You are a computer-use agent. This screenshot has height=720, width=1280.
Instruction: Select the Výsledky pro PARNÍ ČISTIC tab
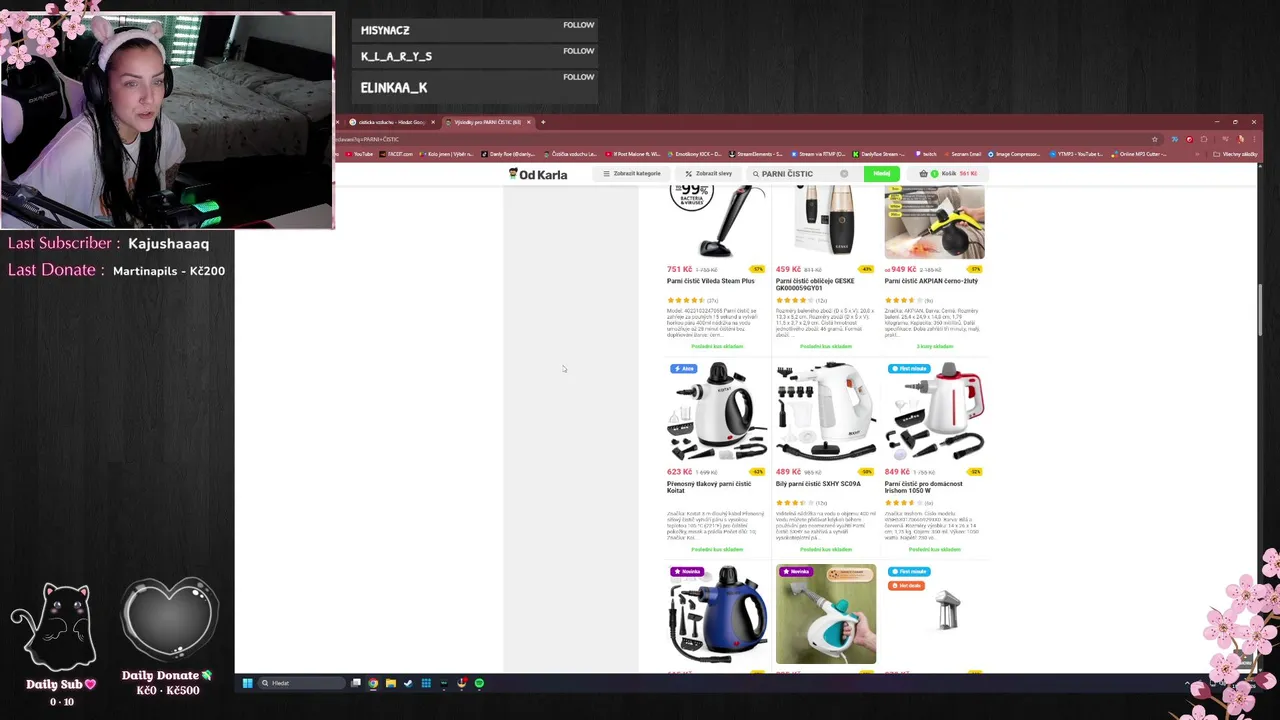coord(488,122)
